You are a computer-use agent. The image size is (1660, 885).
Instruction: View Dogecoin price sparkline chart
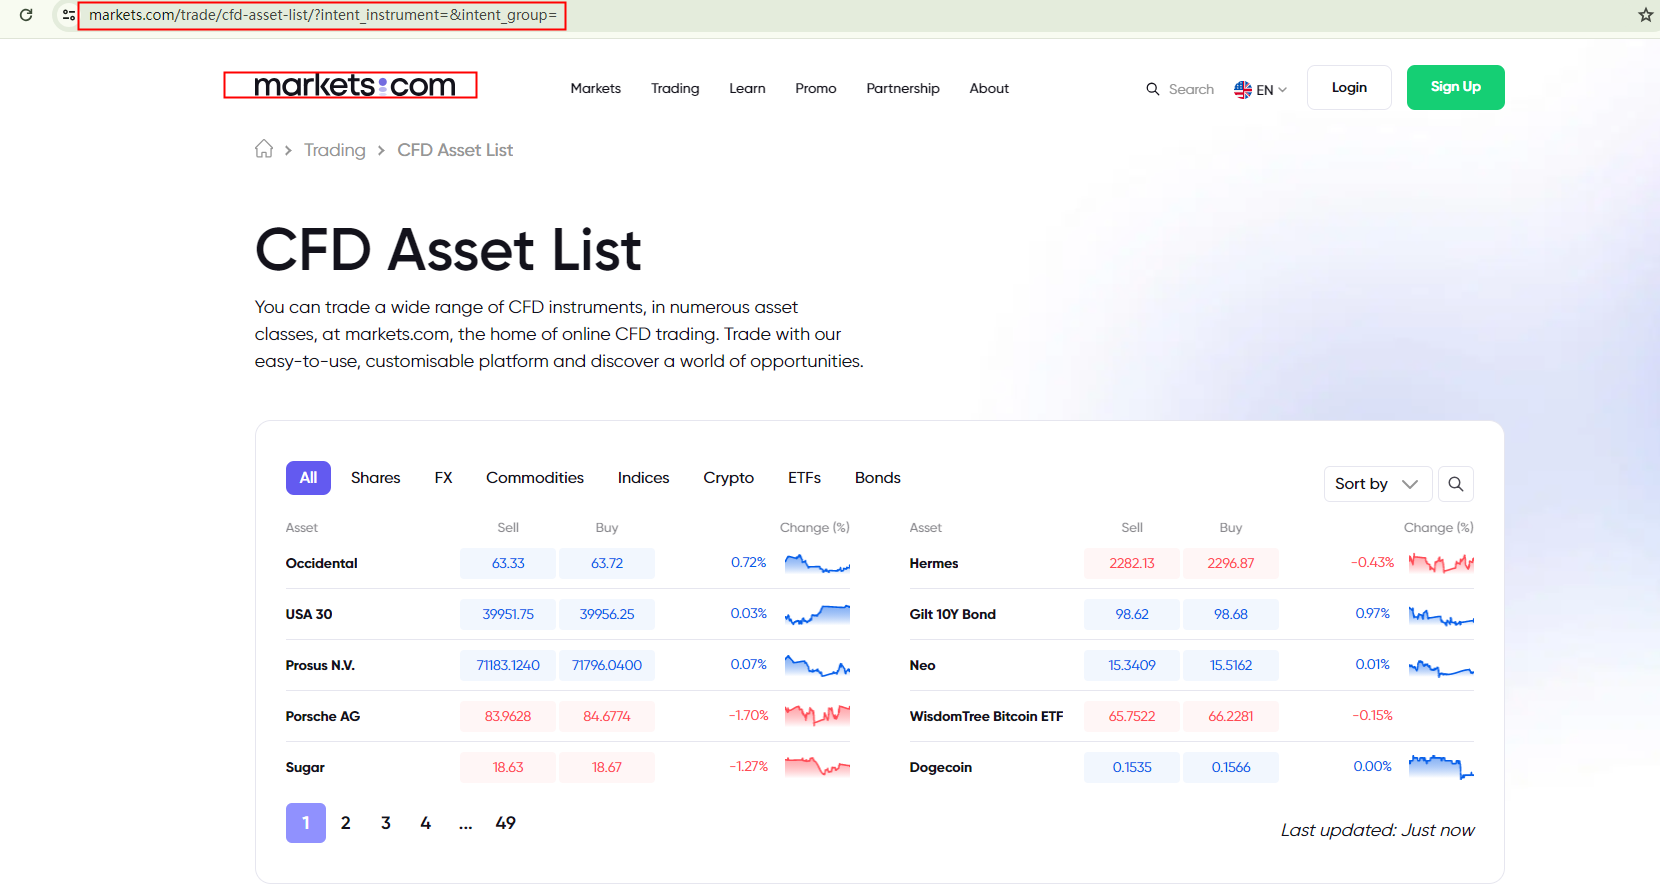click(1441, 767)
